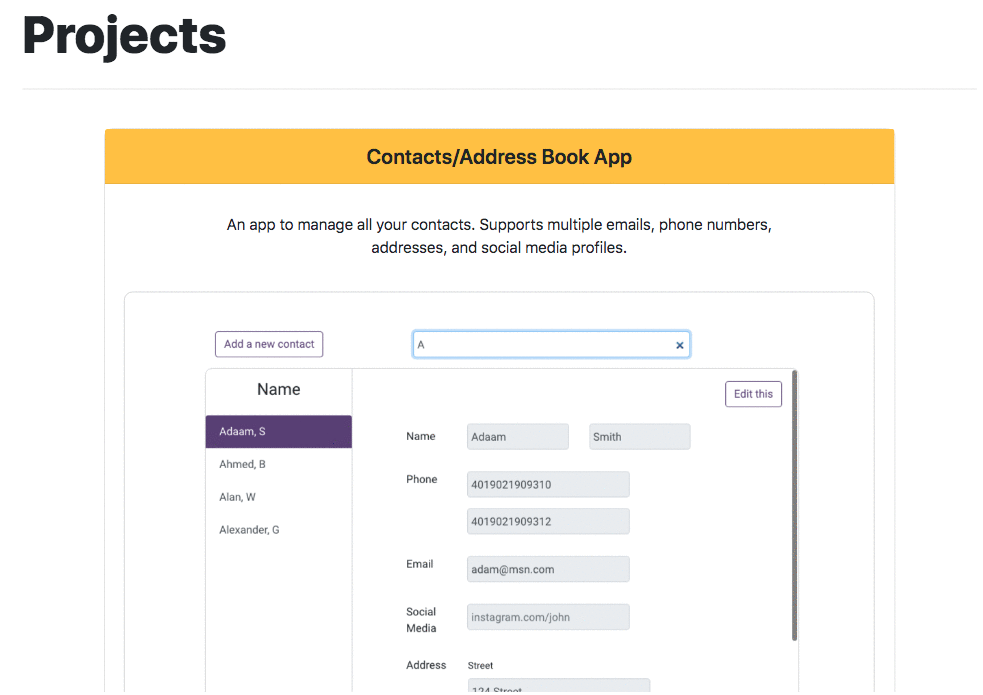Click the Name column header
The image size is (983, 695).
[278, 389]
